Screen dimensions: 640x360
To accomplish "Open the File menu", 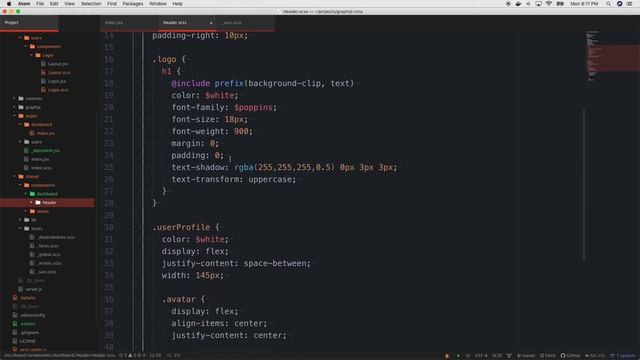I will pos(40,4).
